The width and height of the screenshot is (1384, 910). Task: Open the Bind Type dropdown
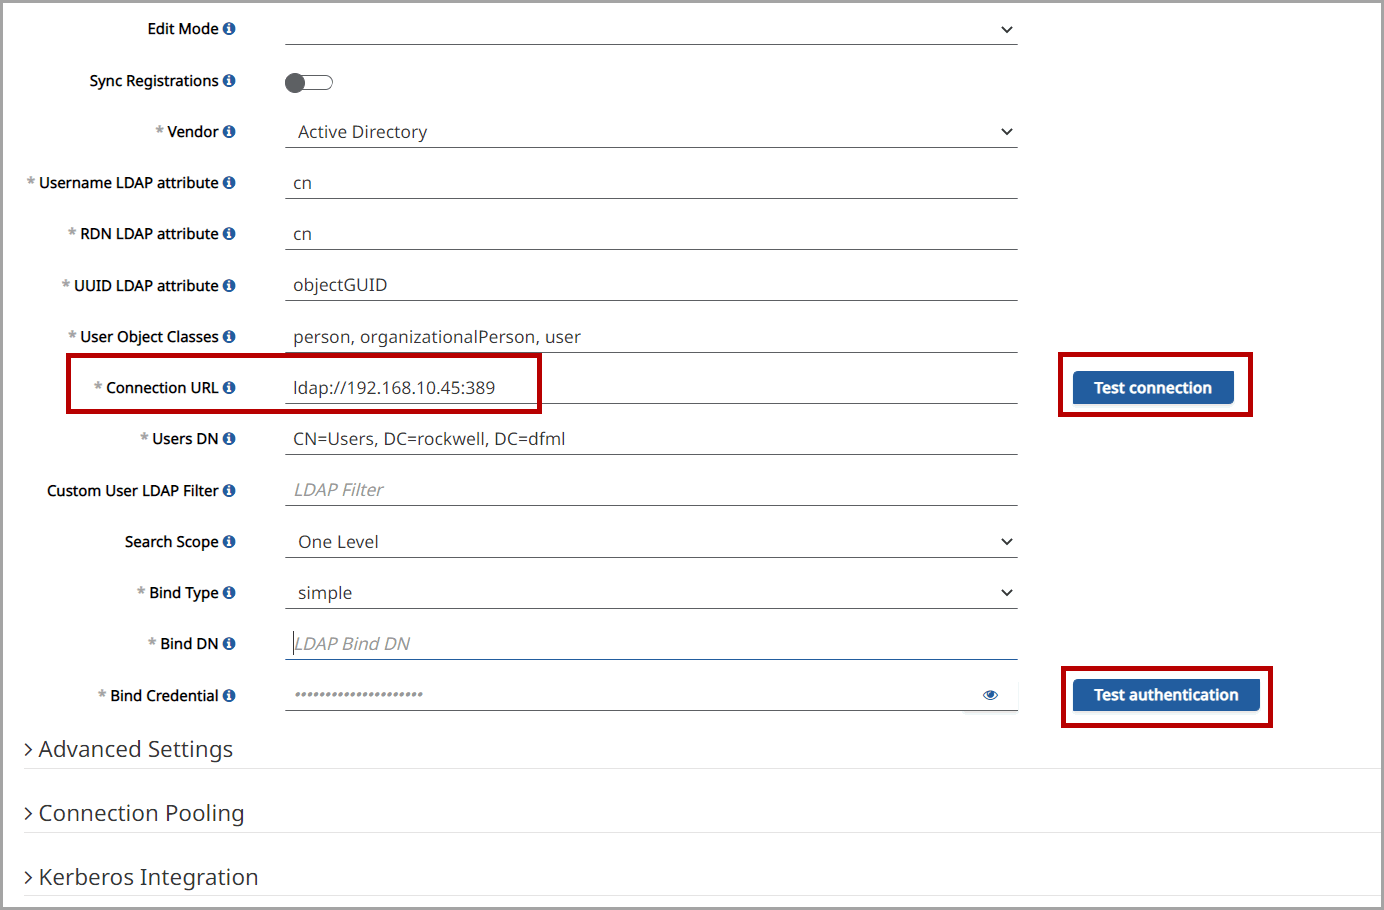tap(650, 593)
